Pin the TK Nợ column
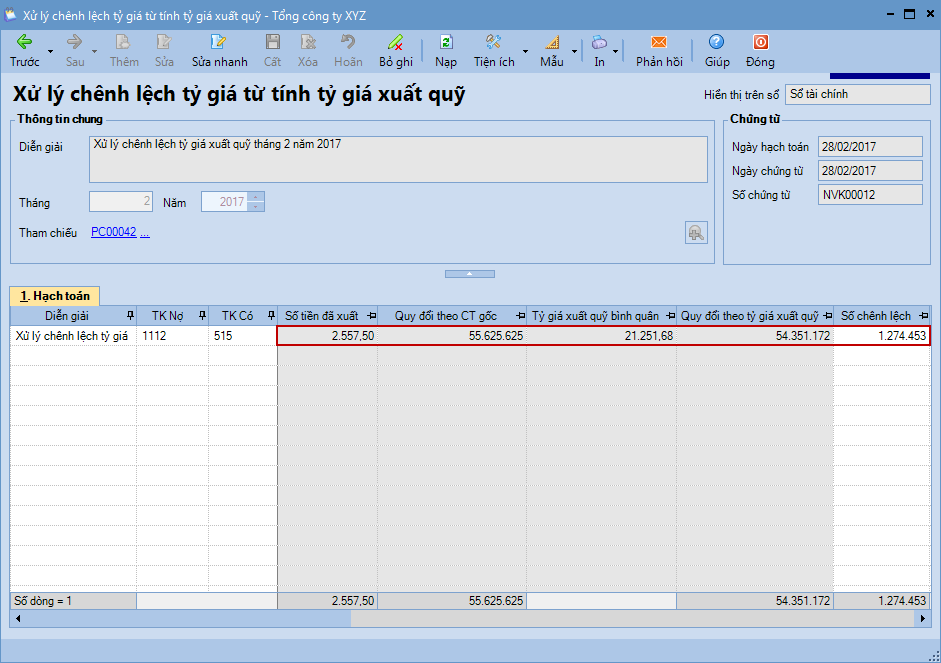Image resolution: width=941 pixels, height=663 pixels. (202, 316)
